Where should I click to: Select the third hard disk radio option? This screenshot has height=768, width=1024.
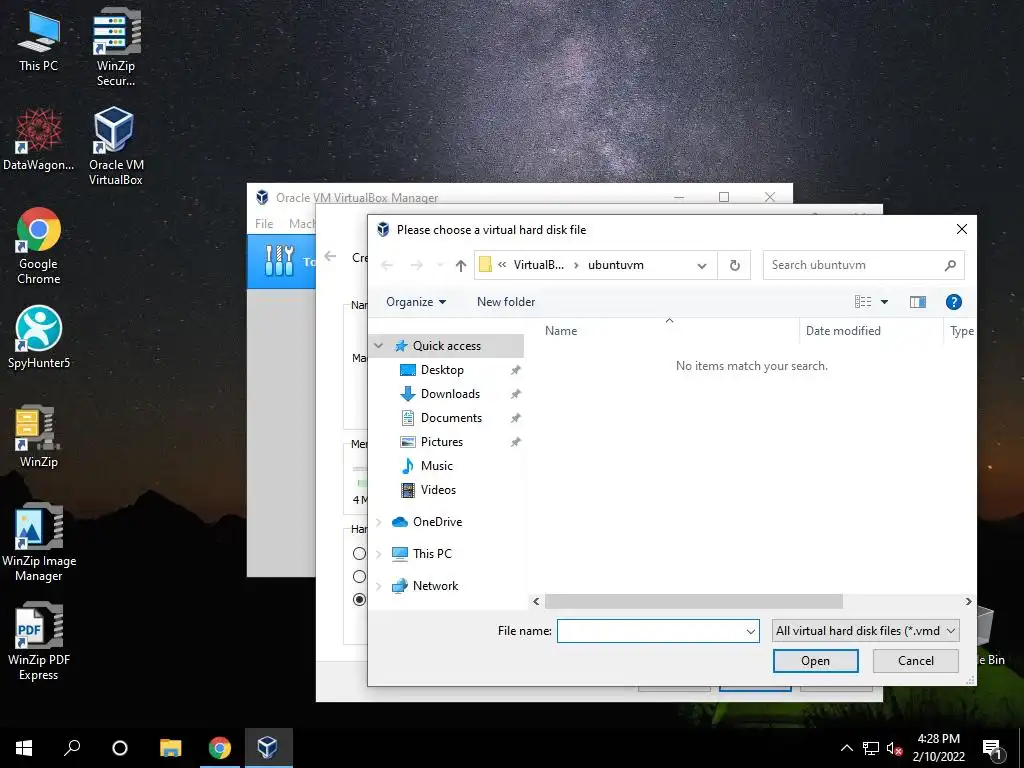[x=359, y=600]
